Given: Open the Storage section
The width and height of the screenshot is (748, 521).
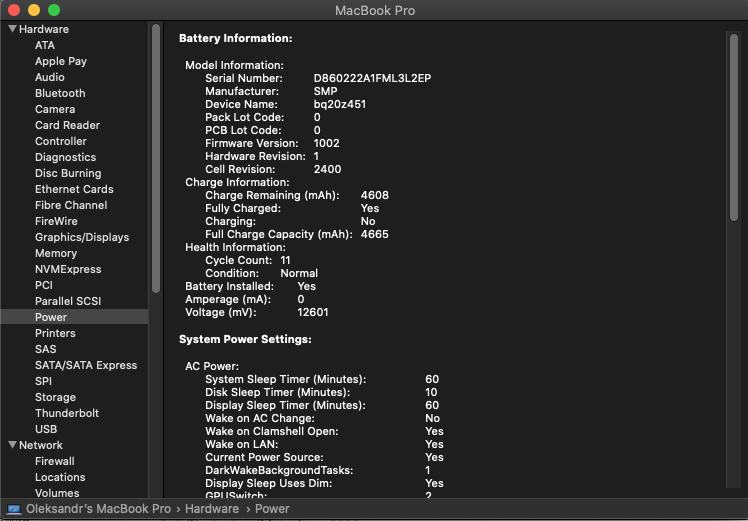Looking at the screenshot, I should [x=55, y=397].
